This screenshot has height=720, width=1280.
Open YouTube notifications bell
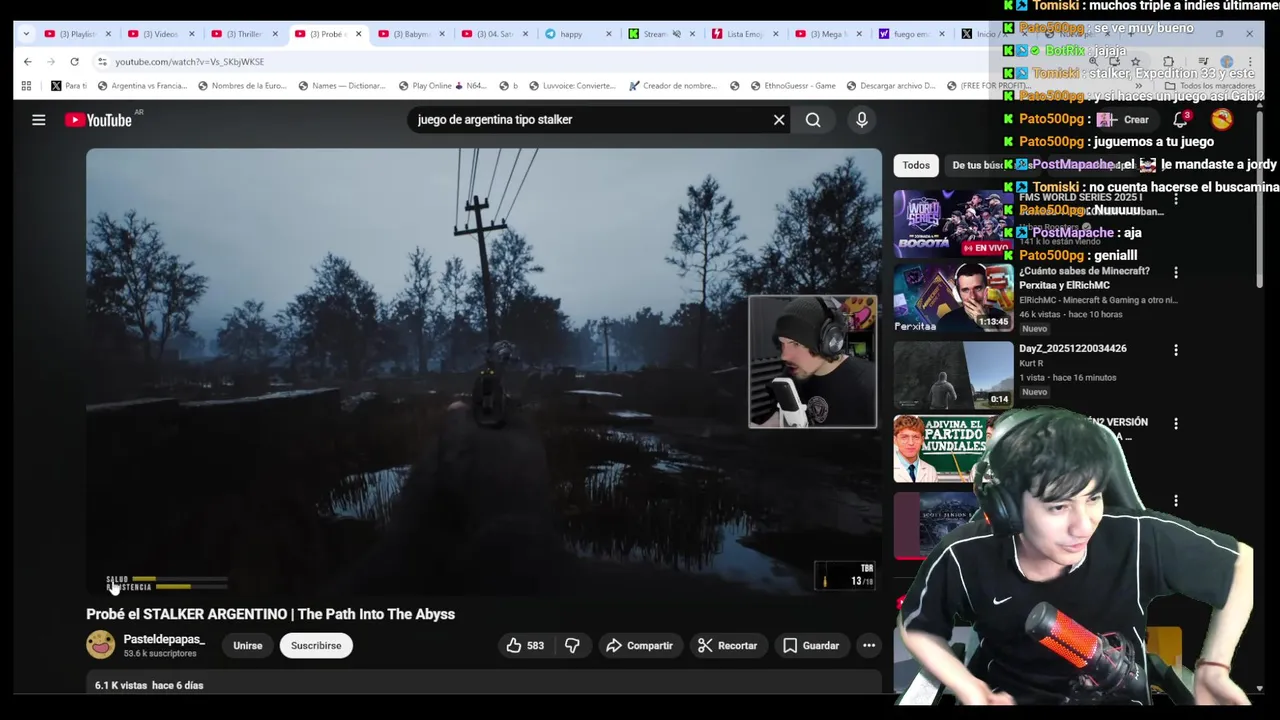pos(1181,120)
